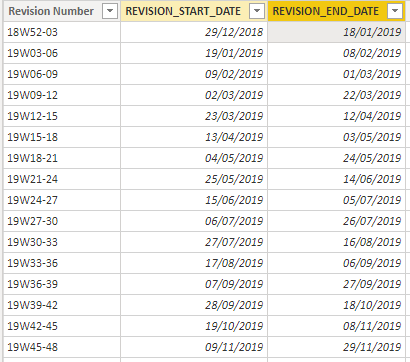Open the REVISION_END_DATE column filter dropdown
Screen dimensions: 410x362
[395, 11]
